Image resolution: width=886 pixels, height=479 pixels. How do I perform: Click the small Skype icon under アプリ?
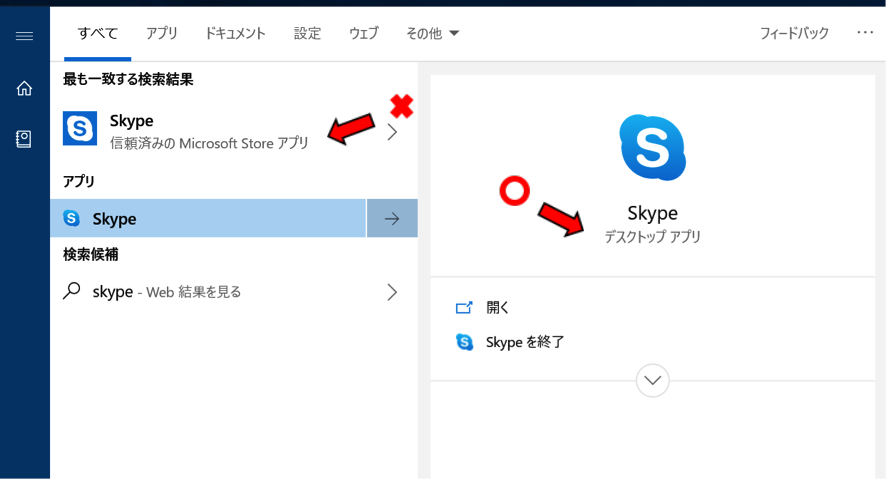[x=71, y=218]
